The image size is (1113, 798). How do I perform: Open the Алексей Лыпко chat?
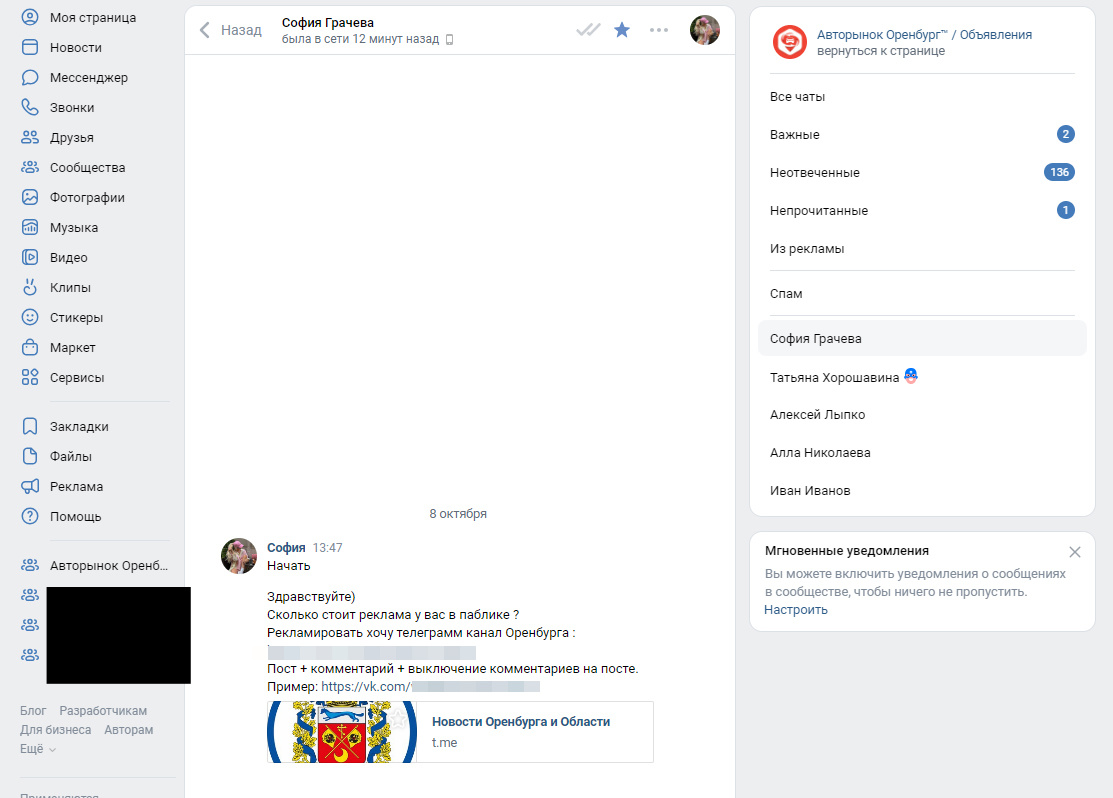point(922,415)
